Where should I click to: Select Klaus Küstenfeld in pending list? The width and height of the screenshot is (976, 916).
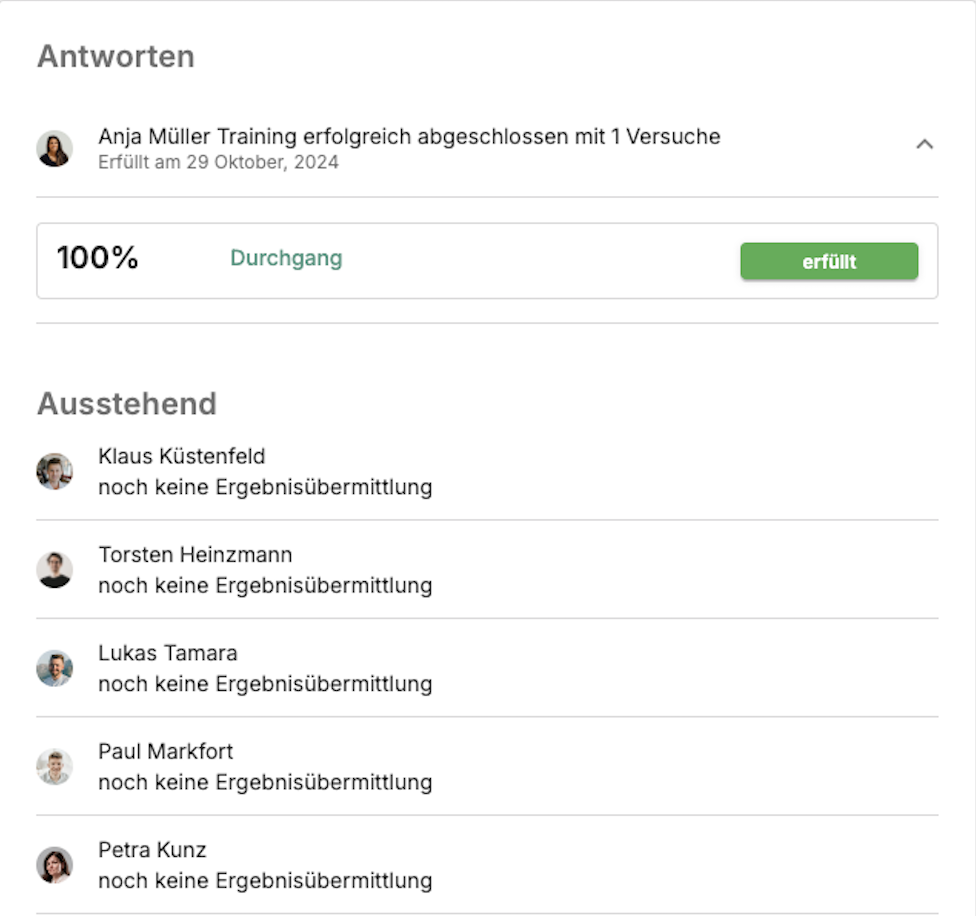(x=182, y=456)
